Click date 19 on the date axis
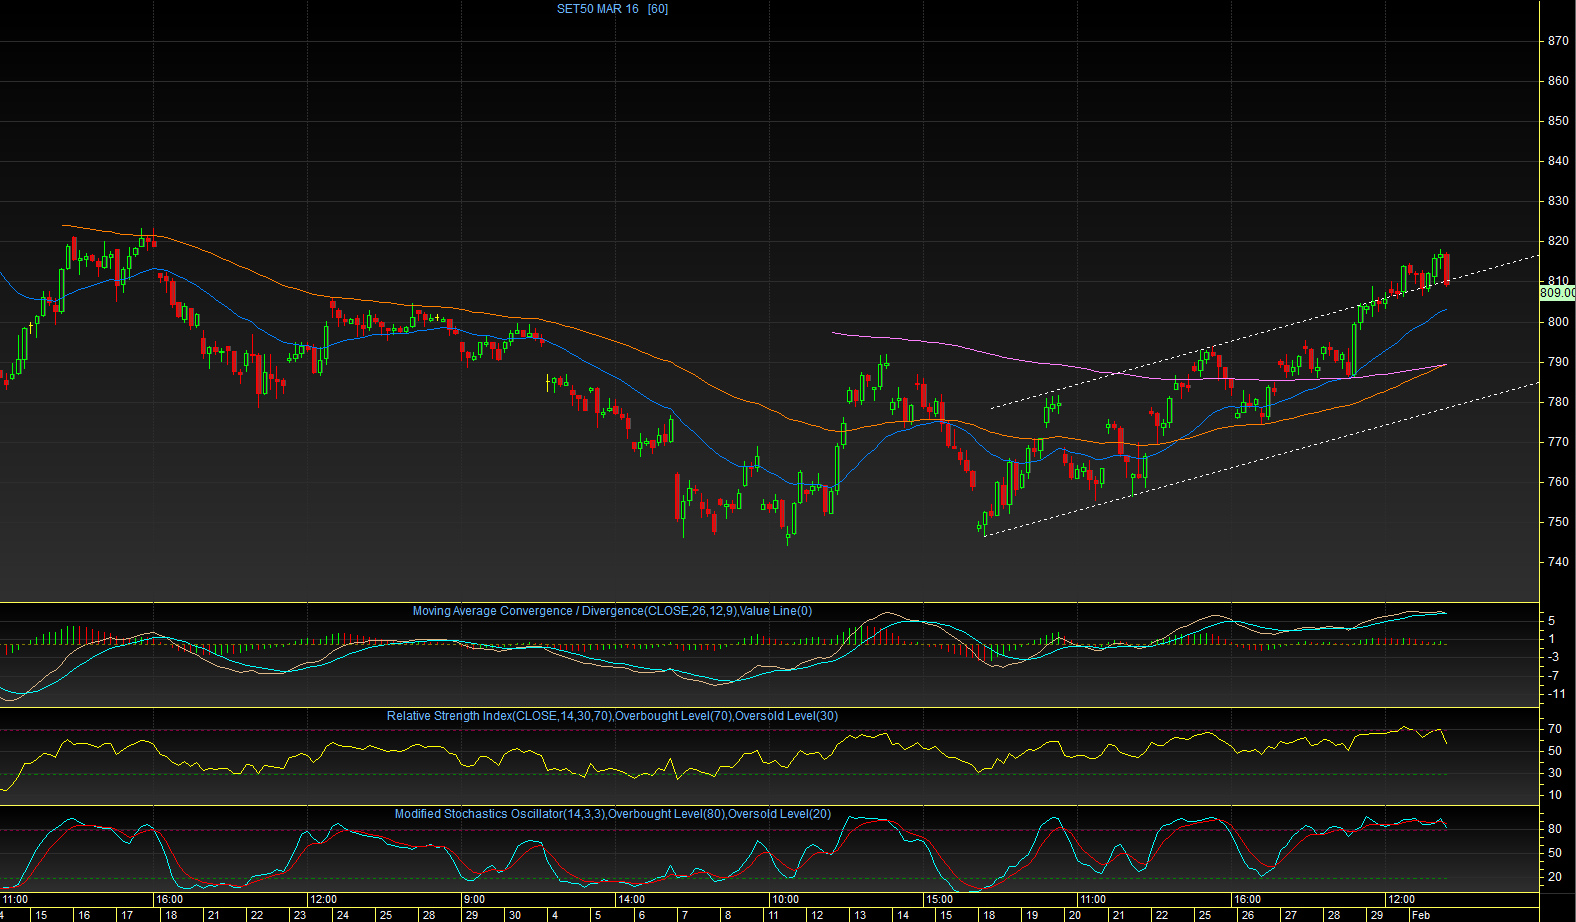The image size is (1576, 922). pyautogui.click(x=1031, y=915)
